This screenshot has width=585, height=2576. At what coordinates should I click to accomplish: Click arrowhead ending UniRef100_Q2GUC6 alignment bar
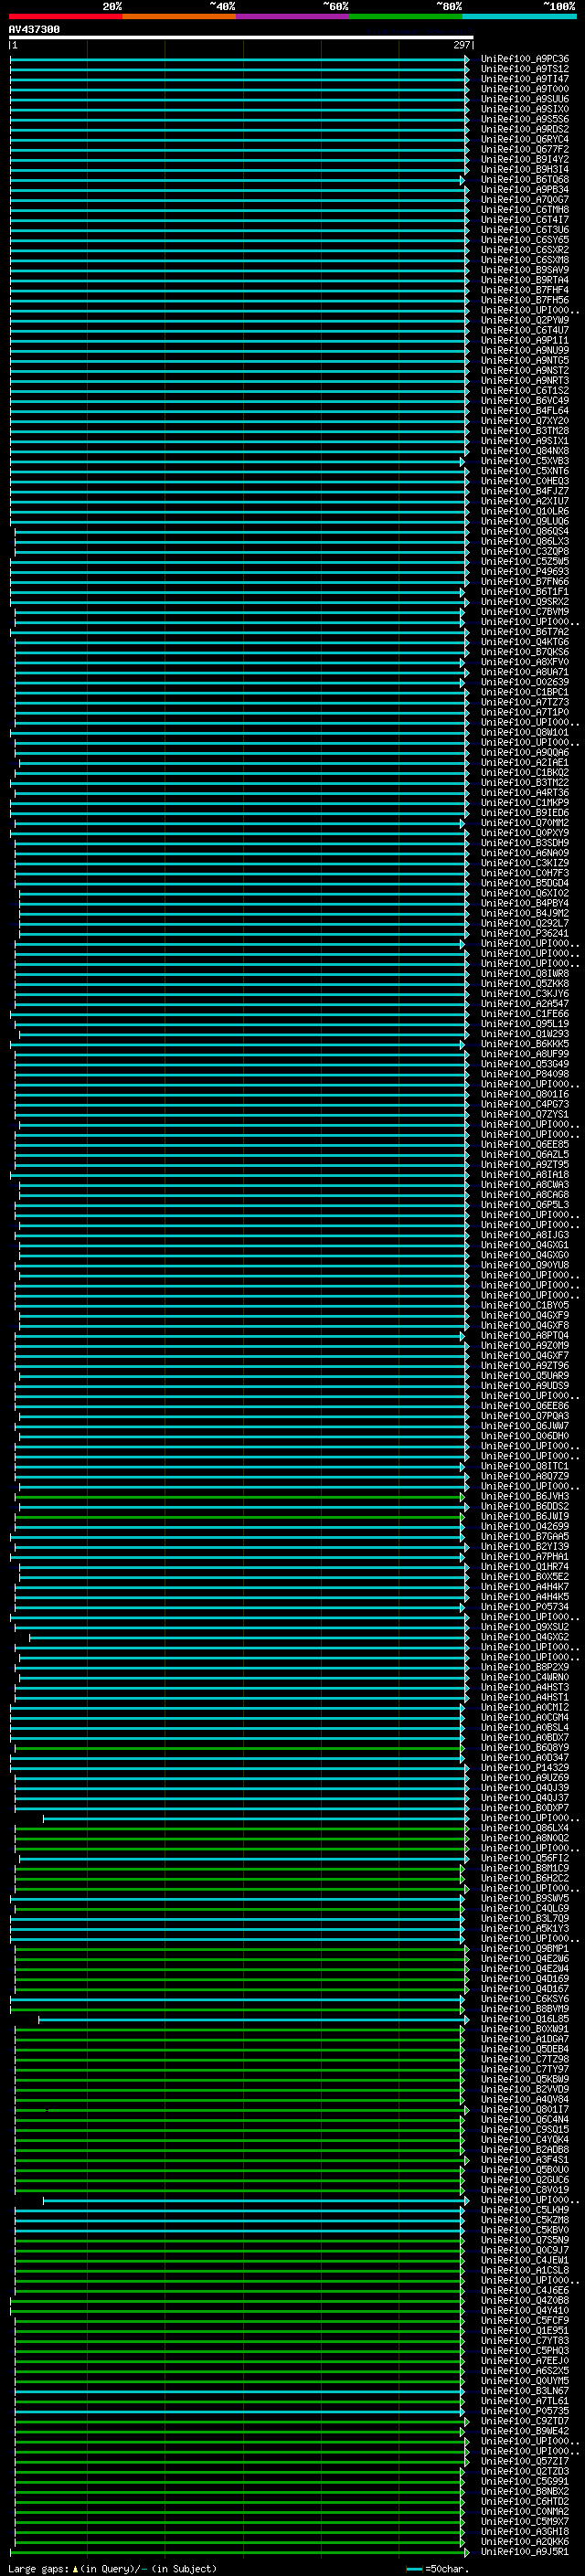462,2179
